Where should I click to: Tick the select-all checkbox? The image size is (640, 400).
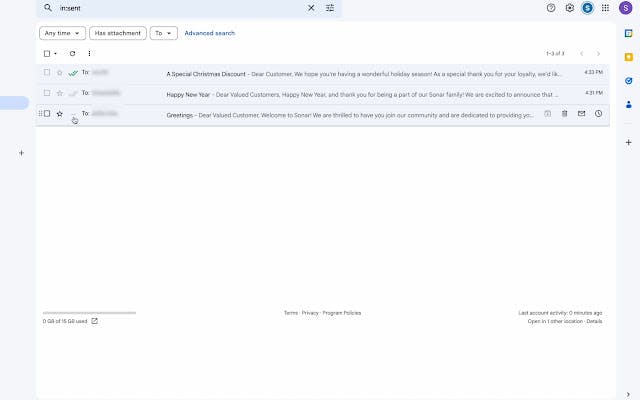(x=47, y=53)
